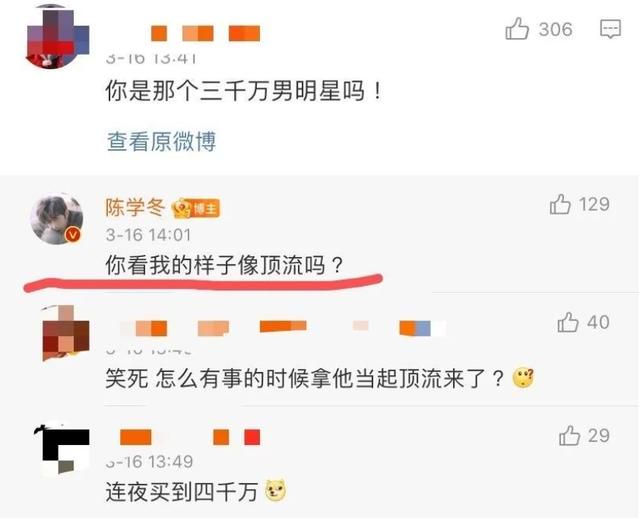This screenshot has height=518, width=640.
Task: Tap the reply 你看我的样子像顶流吗？
Action: (224, 265)
